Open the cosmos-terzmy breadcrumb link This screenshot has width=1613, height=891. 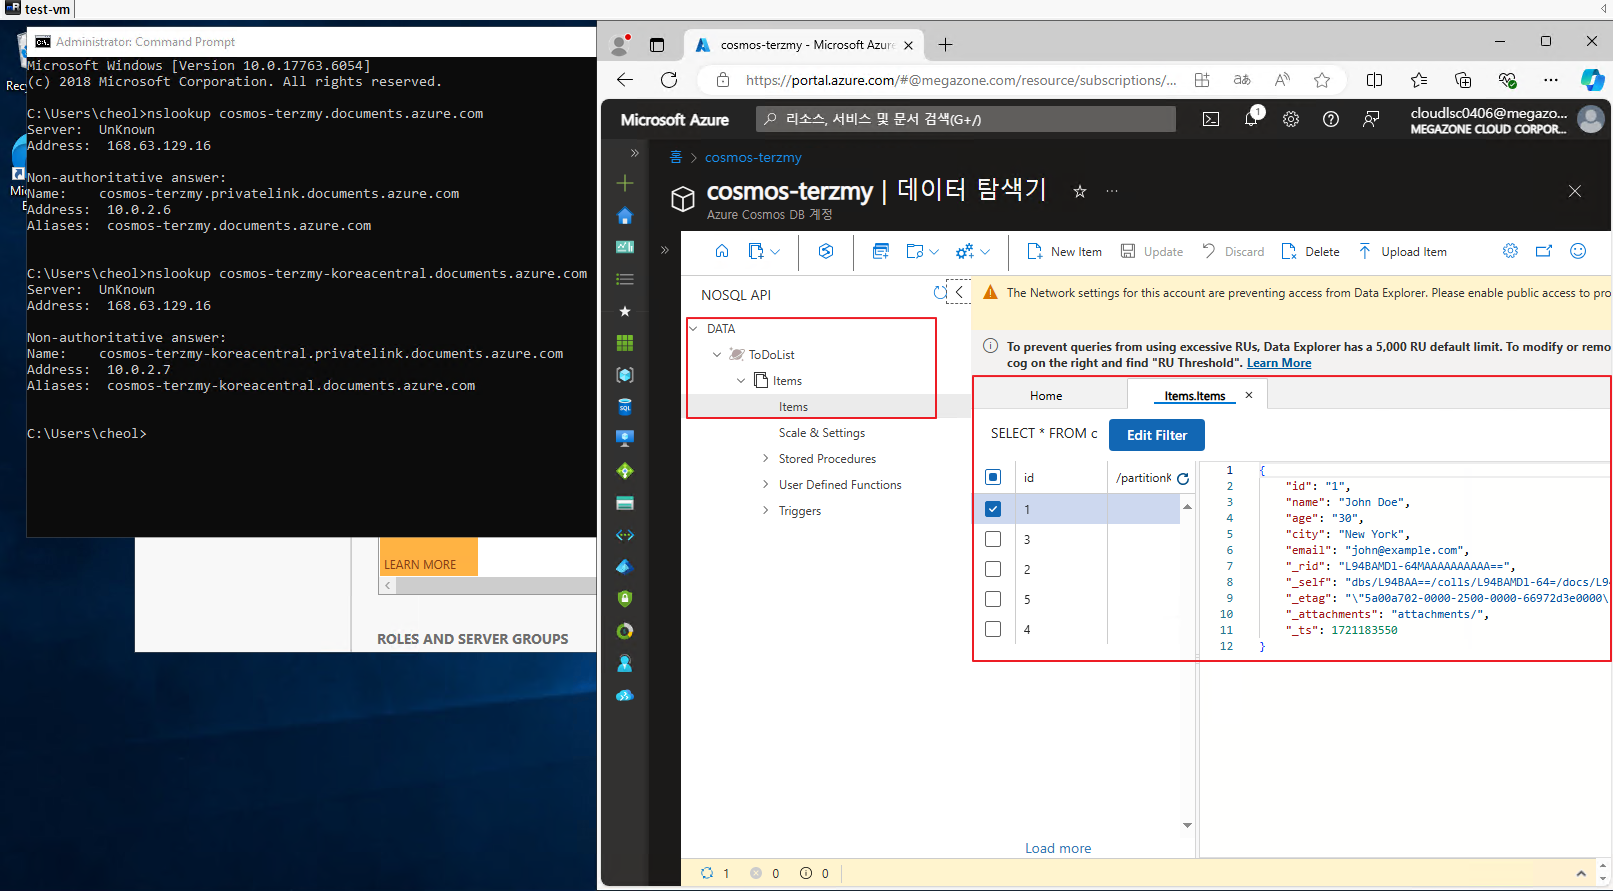[x=753, y=157]
